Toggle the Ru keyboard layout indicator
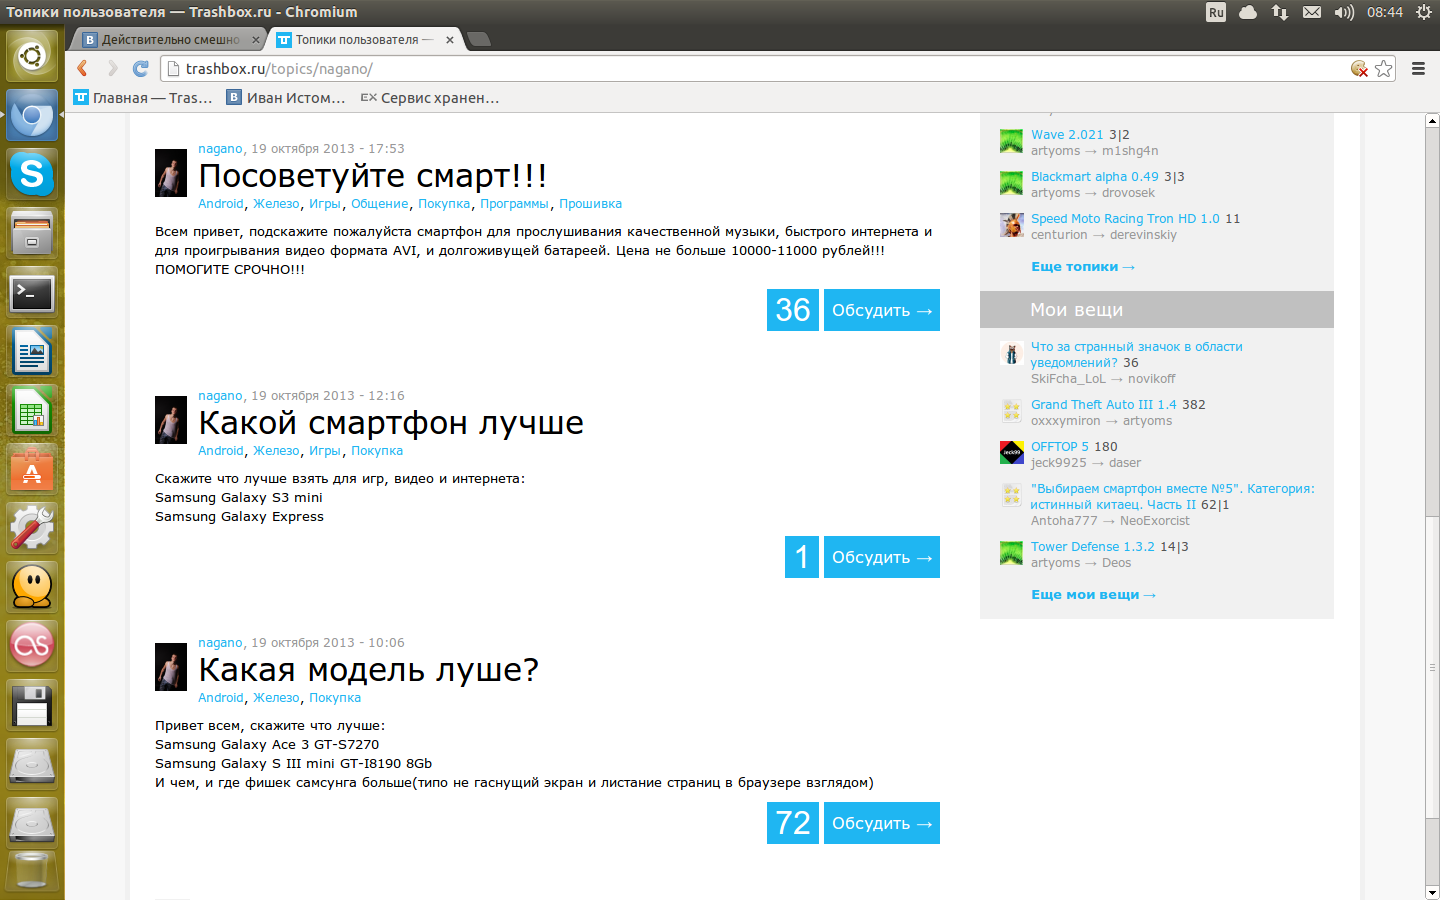 pos(1216,12)
